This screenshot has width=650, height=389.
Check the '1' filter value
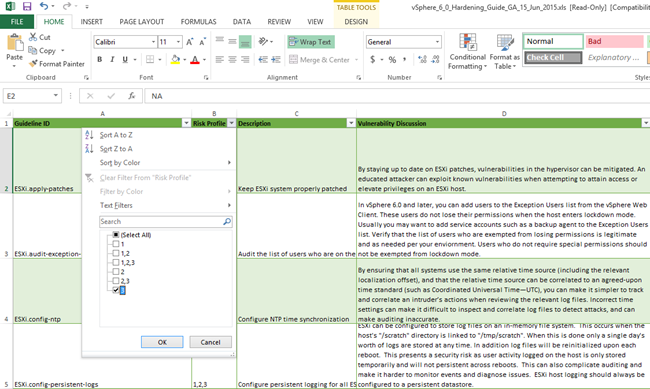point(116,244)
